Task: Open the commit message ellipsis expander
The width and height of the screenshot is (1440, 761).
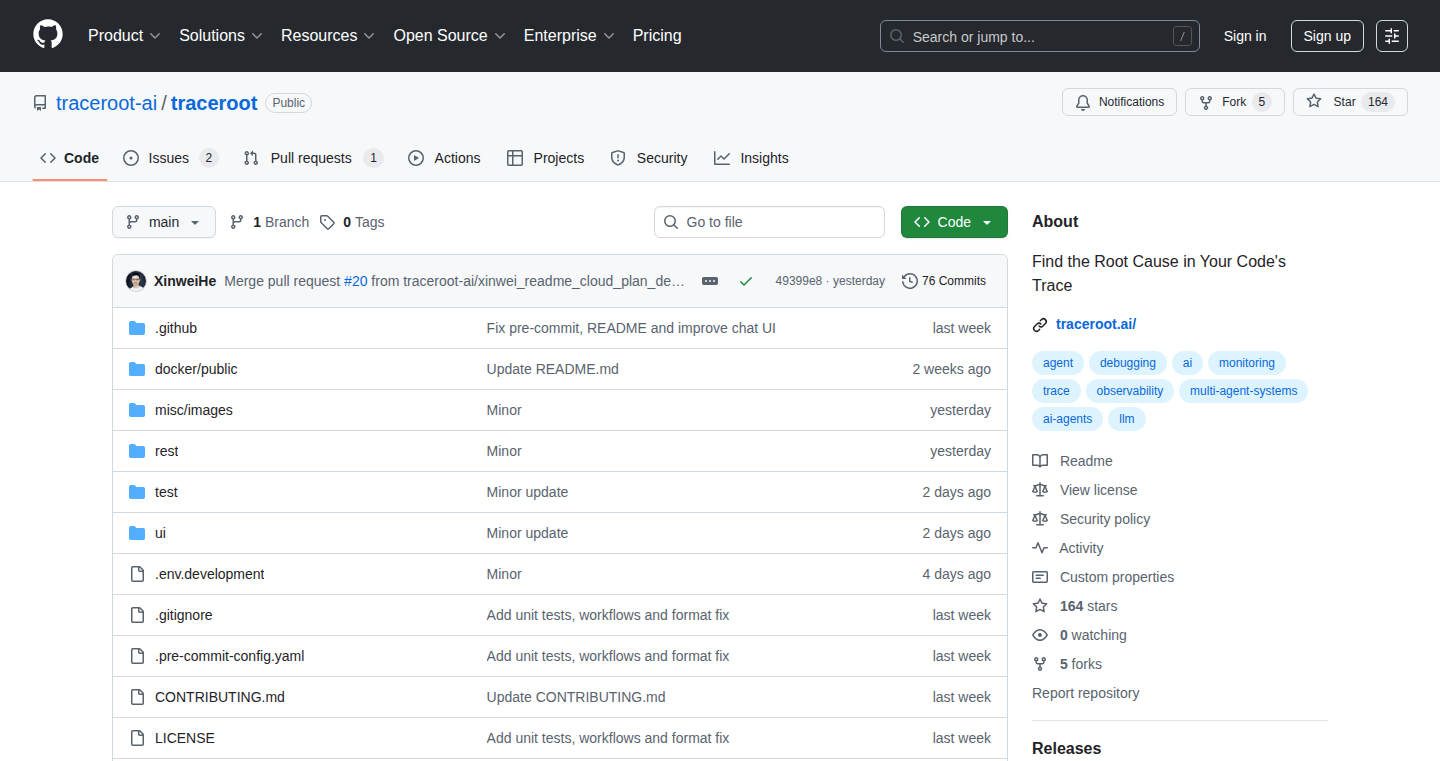Action: pyautogui.click(x=710, y=281)
